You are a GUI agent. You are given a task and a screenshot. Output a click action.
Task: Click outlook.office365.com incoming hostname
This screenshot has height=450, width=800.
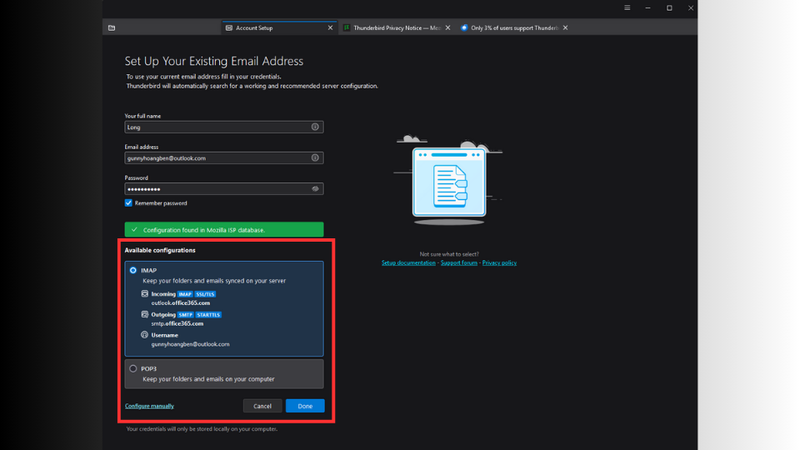(181, 303)
